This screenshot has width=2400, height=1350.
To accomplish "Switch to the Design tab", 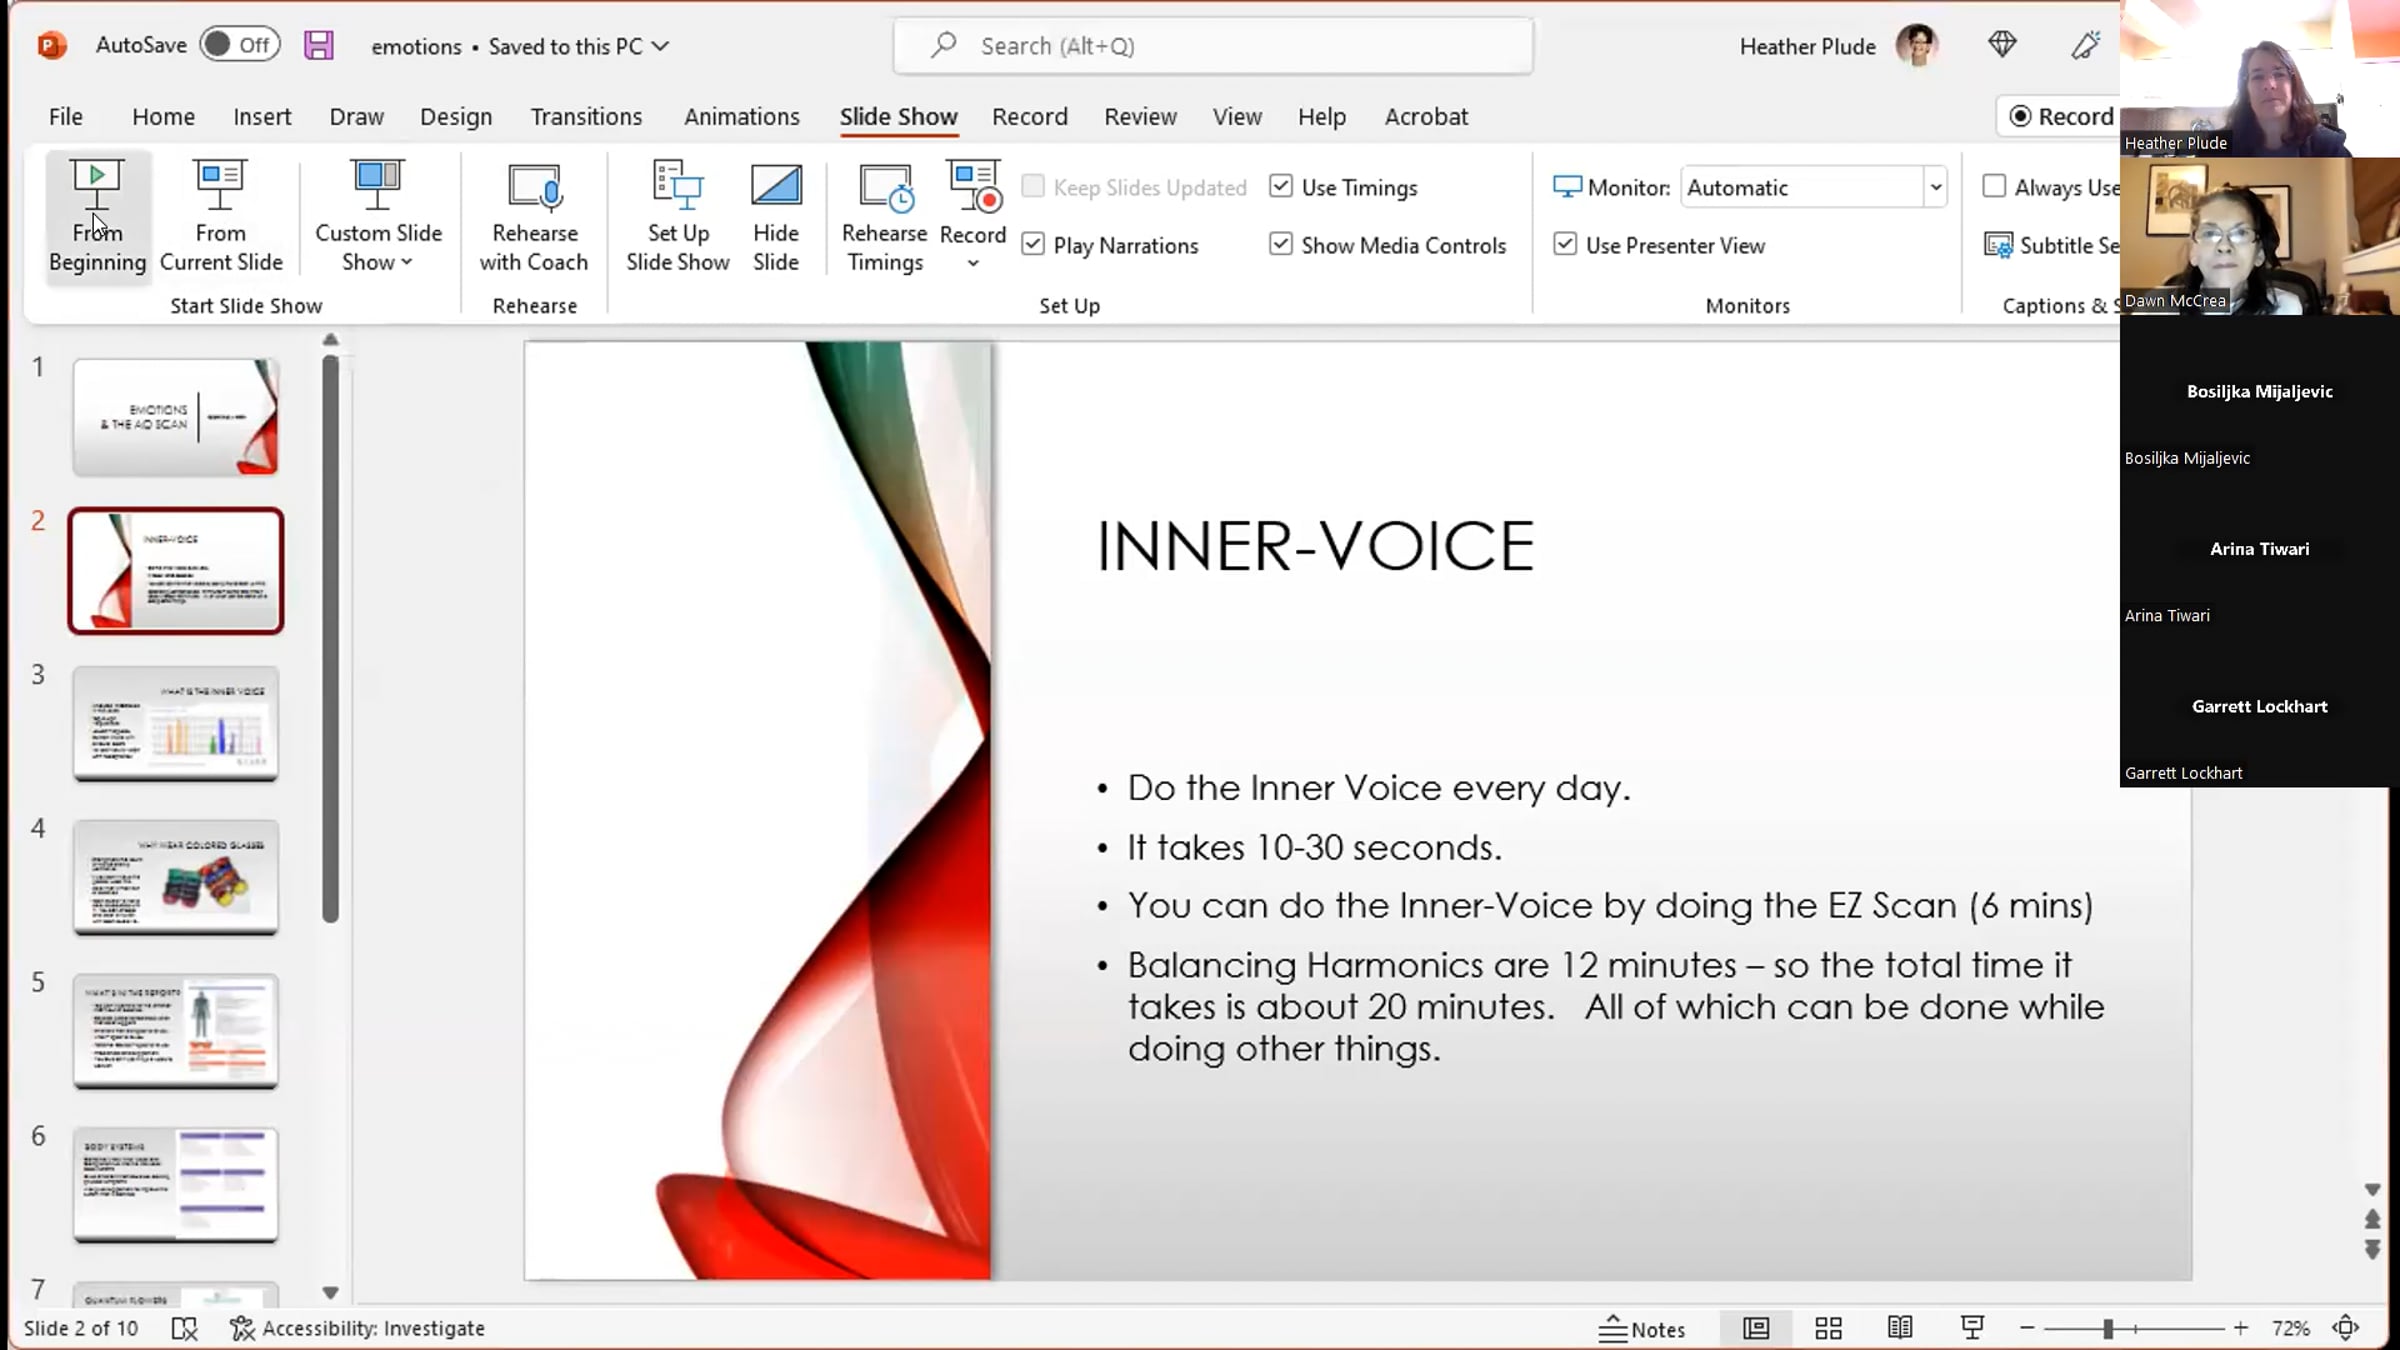I will pos(455,117).
